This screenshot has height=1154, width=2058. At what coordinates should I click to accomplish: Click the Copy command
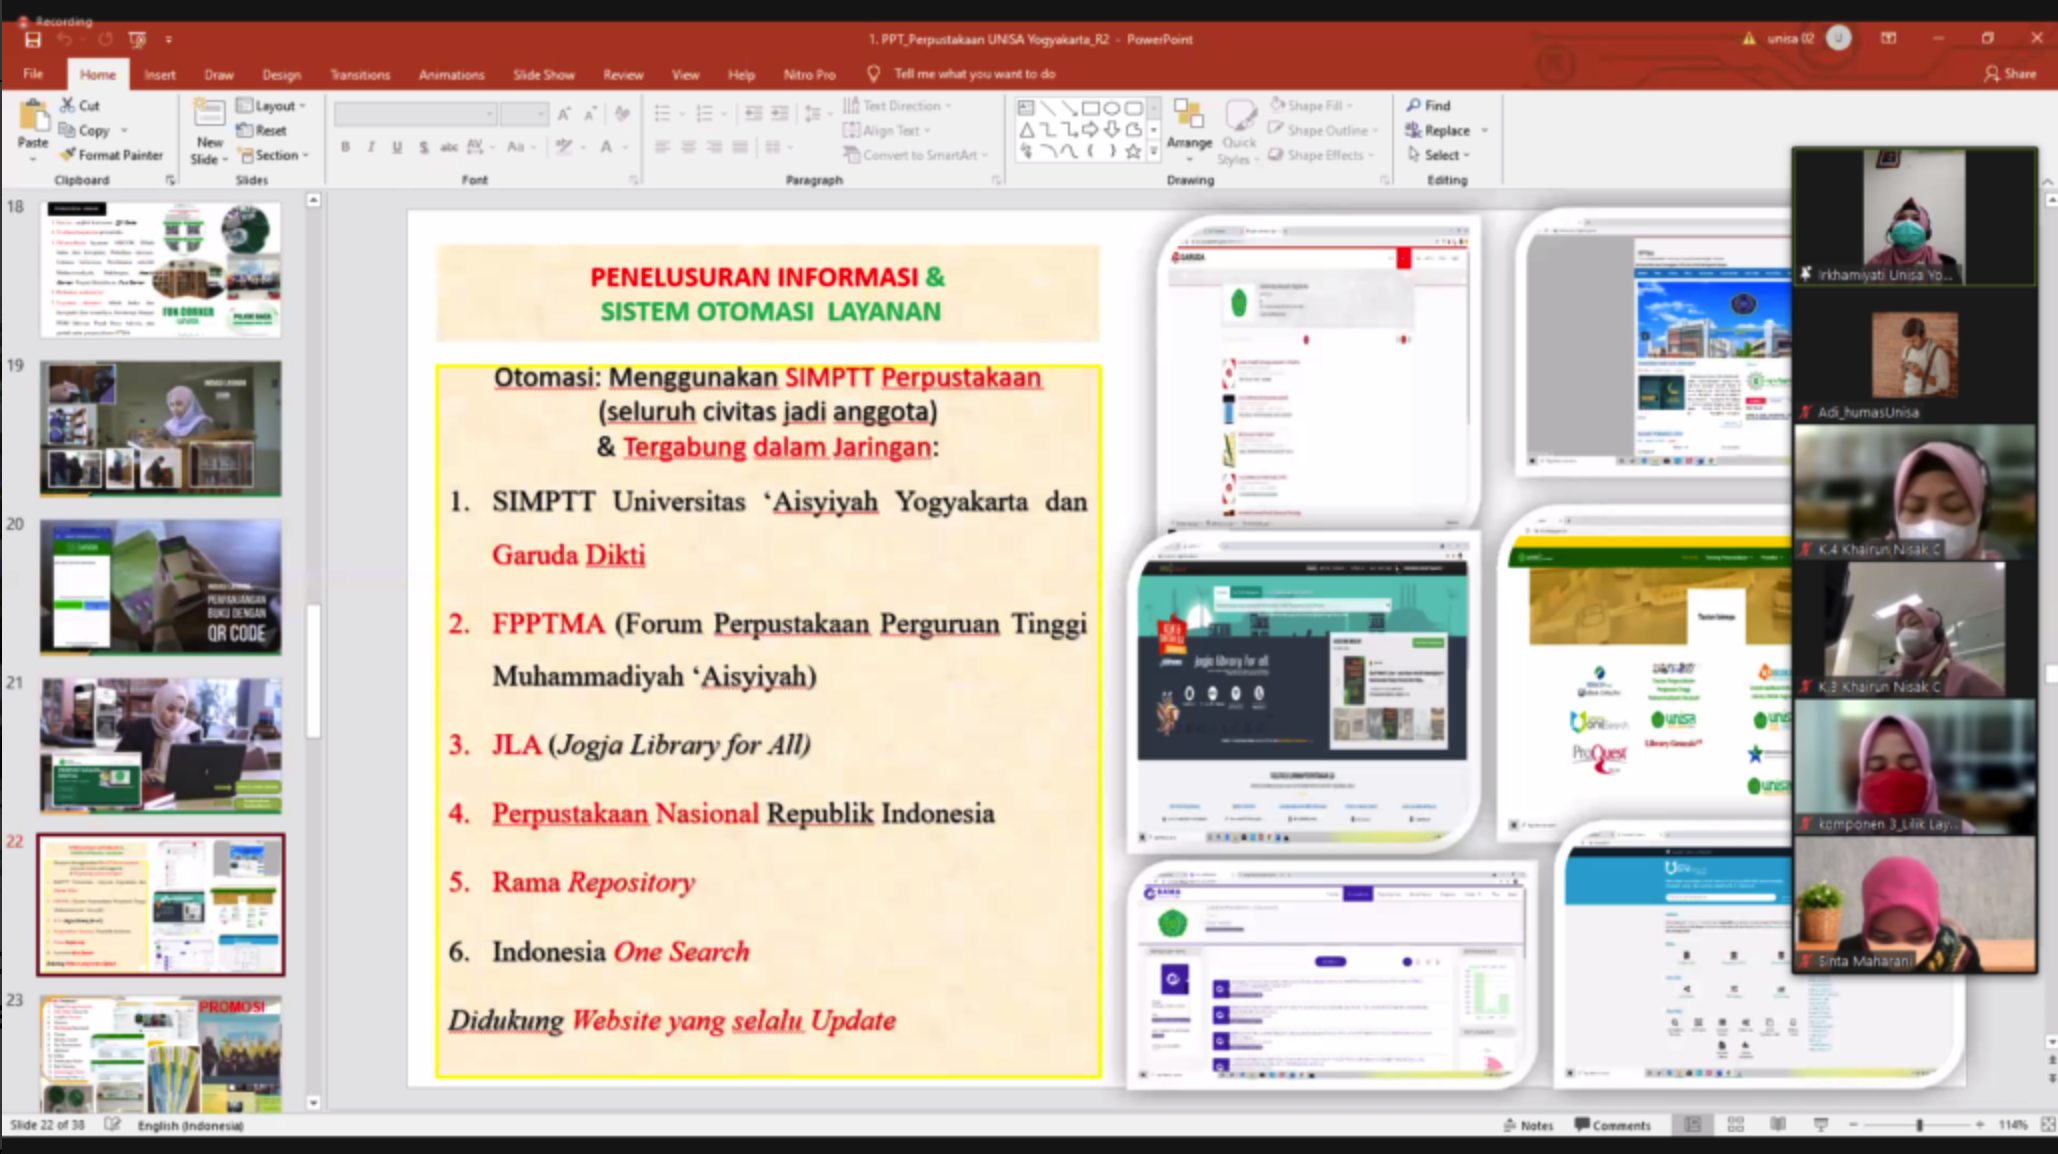click(86, 130)
